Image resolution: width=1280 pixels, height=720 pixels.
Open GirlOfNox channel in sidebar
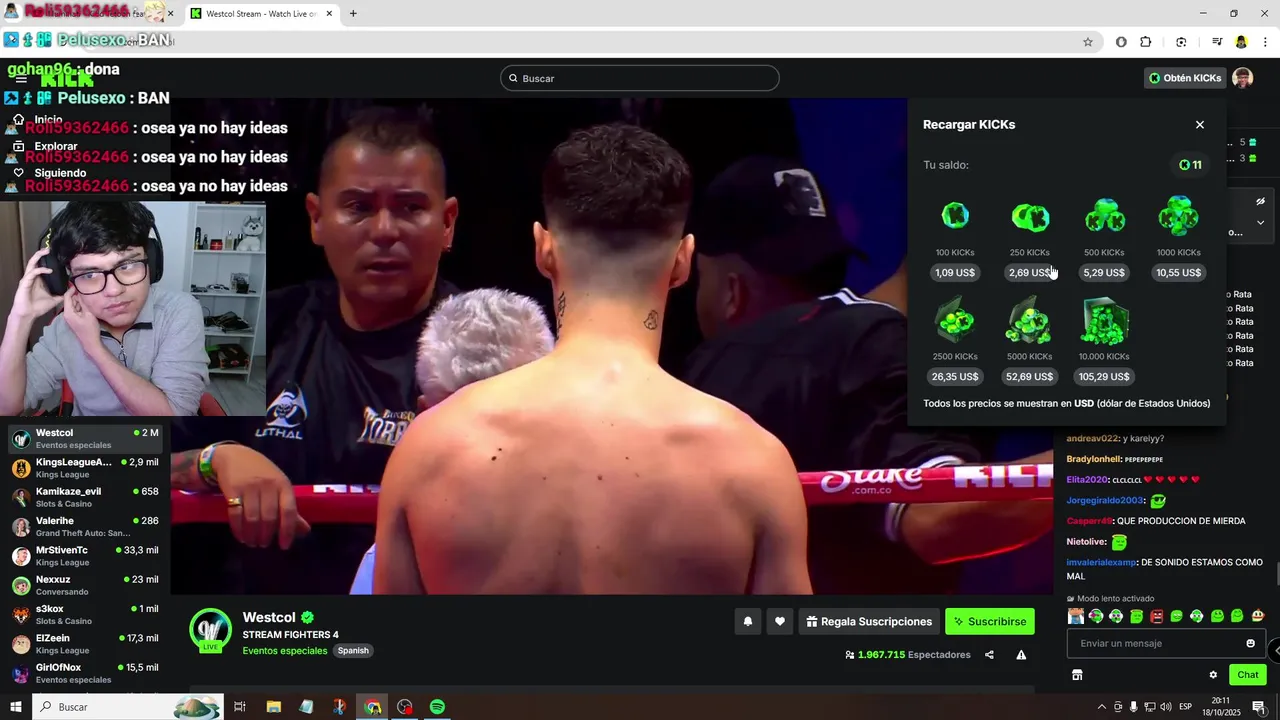84,673
